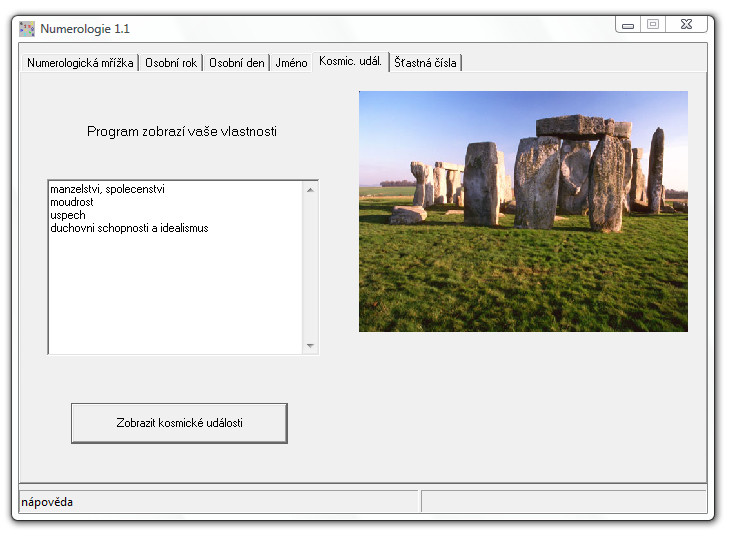Click the Zobrazit kosmické události button
This screenshot has height=541, width=732.
pyautogui.click(x=179, y=423)
